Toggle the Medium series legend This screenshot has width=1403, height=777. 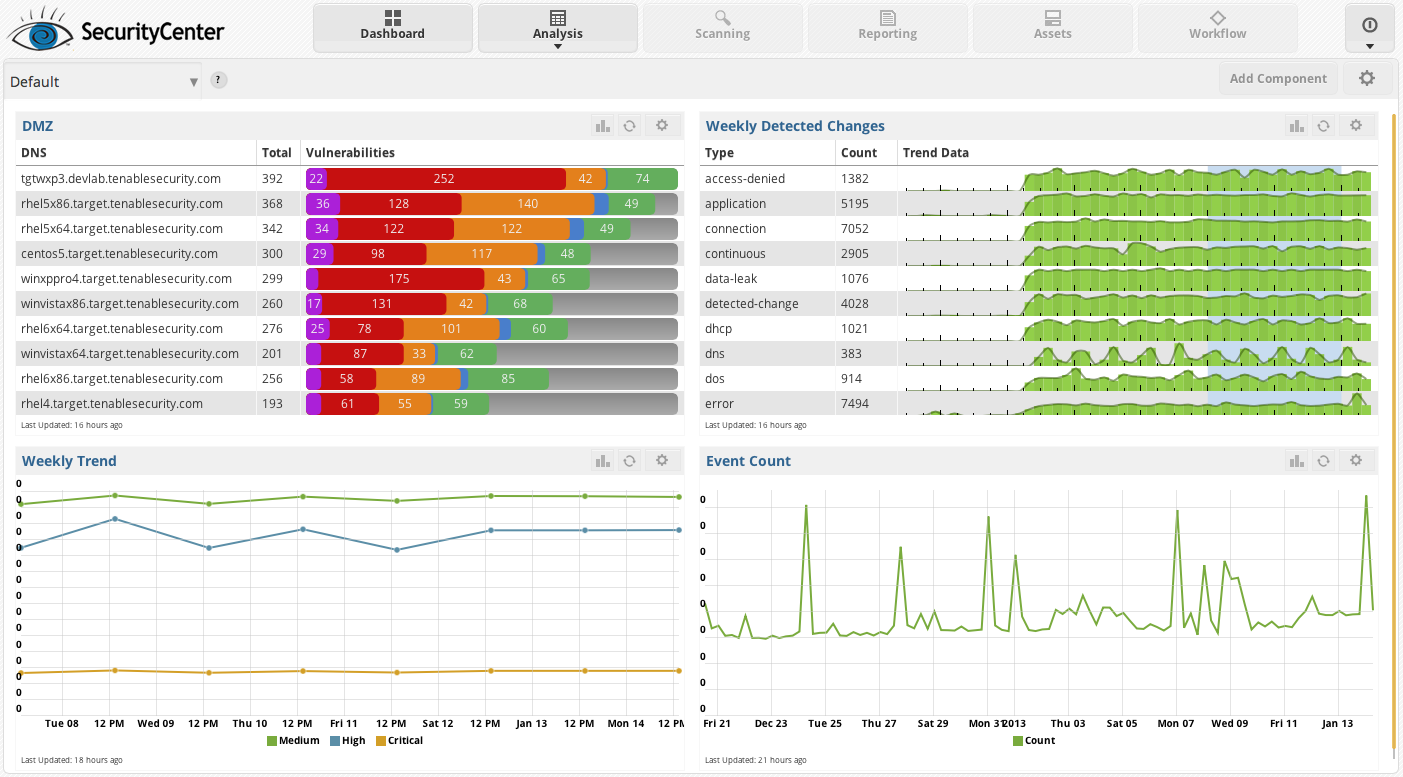[293, 741]
